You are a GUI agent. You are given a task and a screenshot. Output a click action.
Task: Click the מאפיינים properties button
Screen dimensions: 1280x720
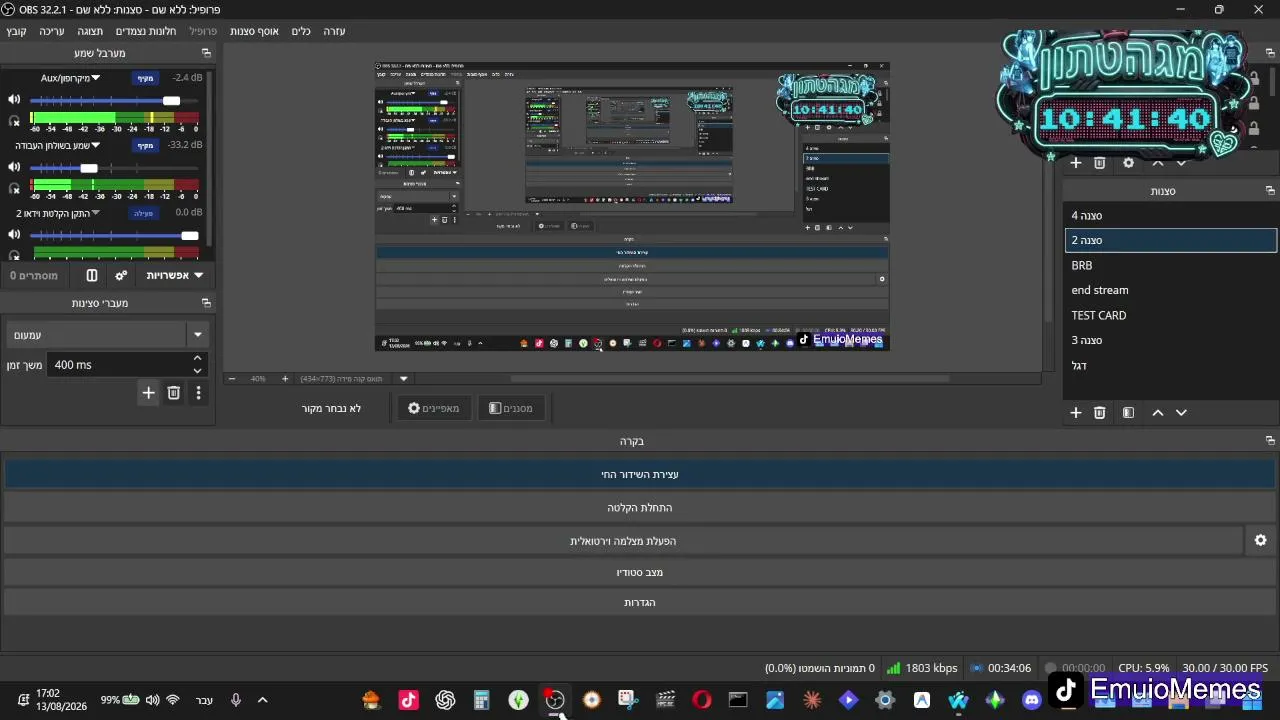coord(434,408)
